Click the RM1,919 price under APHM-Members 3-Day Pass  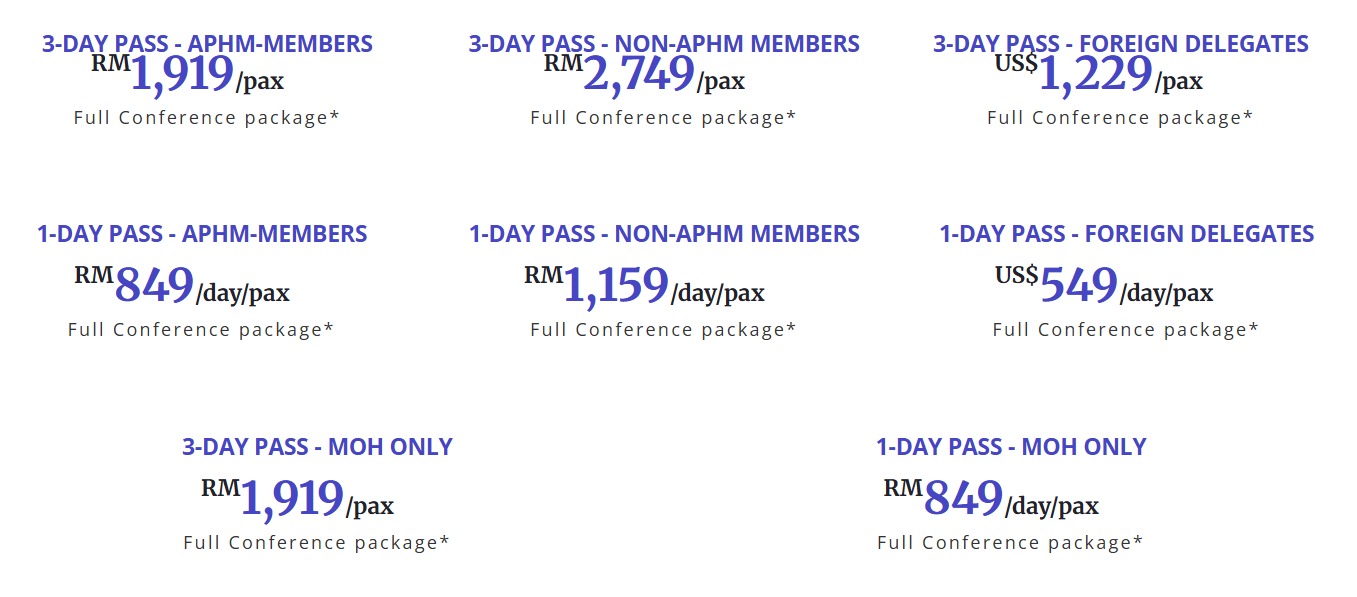tap(187, 76)
